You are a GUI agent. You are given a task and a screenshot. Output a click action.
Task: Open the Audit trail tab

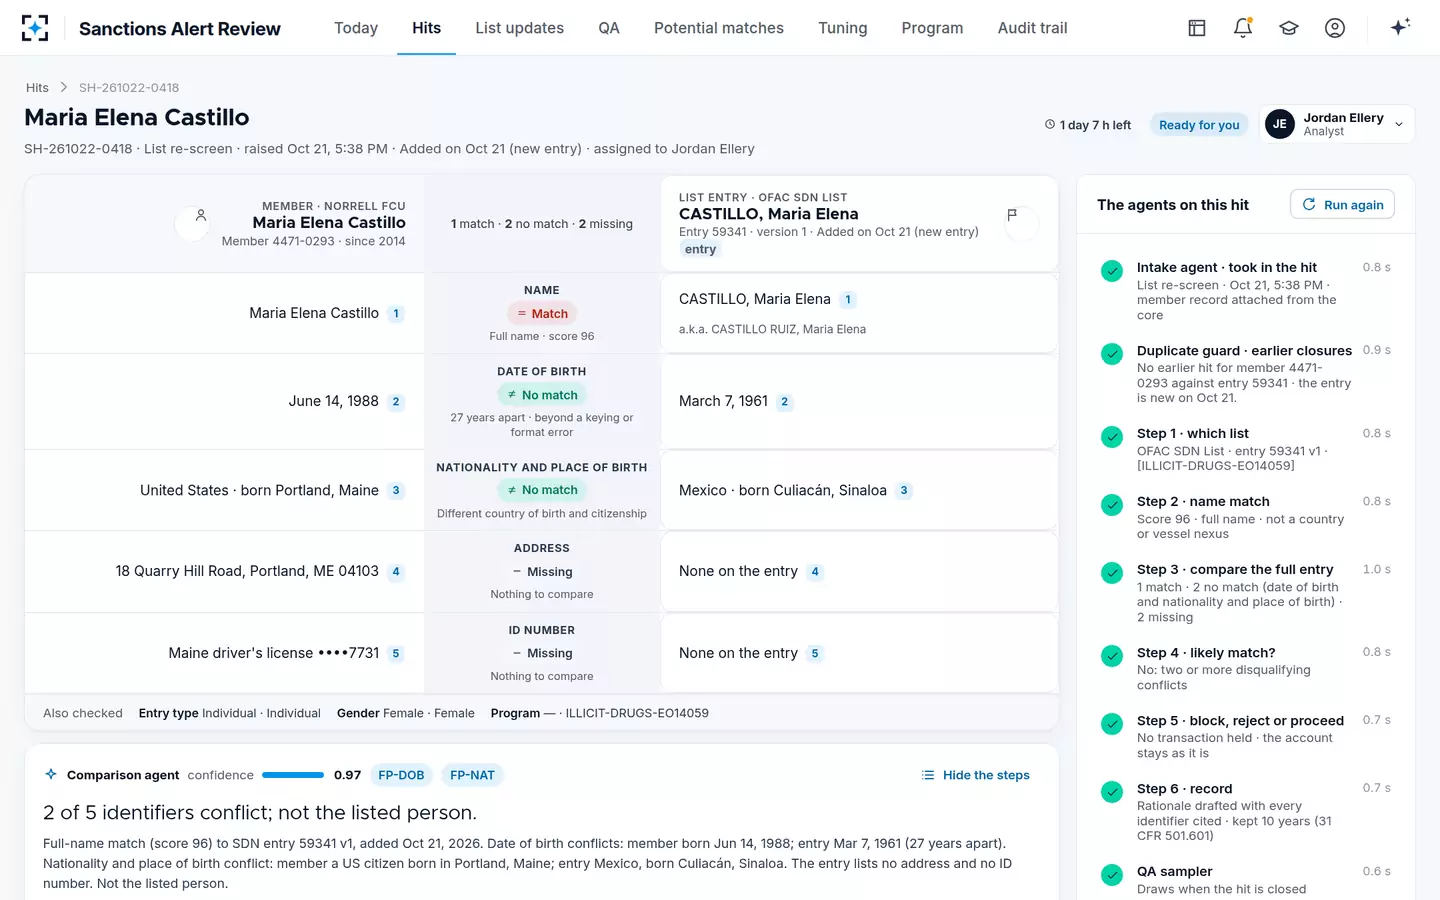click(x=1032, y=28)
